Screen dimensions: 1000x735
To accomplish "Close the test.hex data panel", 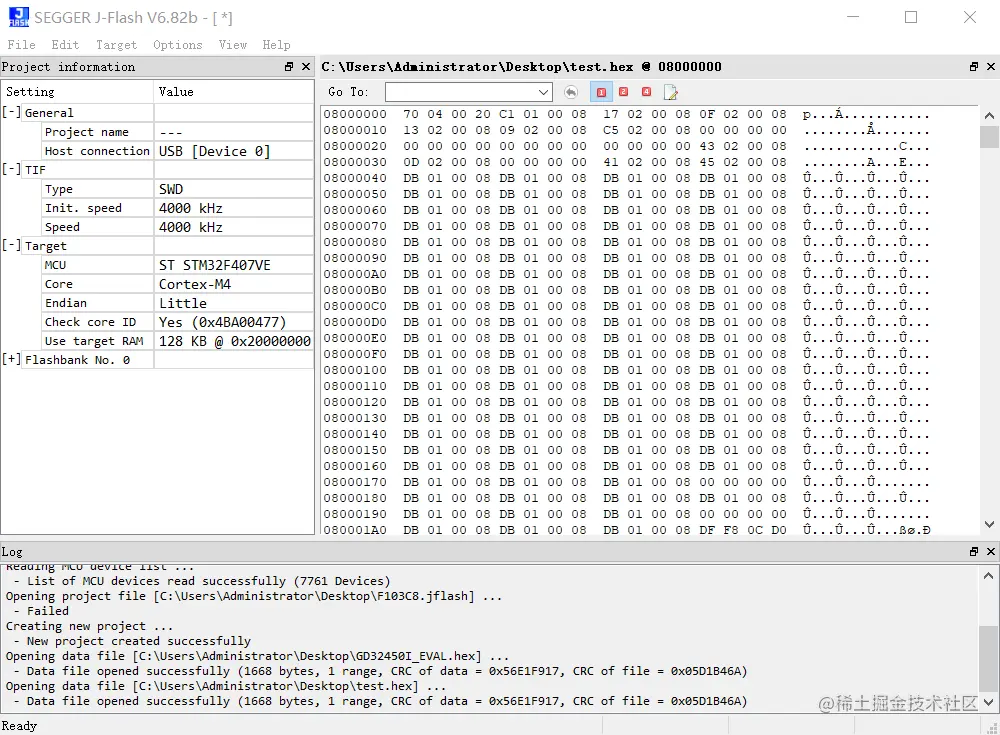I will (x=991, y=66).
